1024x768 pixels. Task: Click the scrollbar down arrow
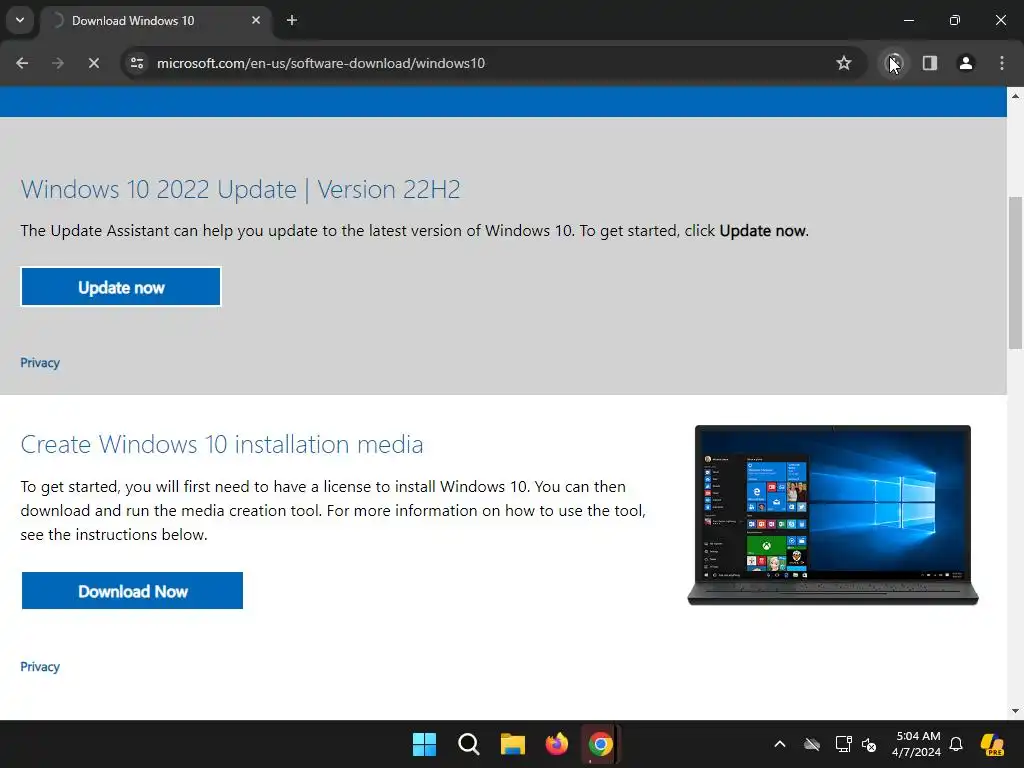[x=1015, y=711]
